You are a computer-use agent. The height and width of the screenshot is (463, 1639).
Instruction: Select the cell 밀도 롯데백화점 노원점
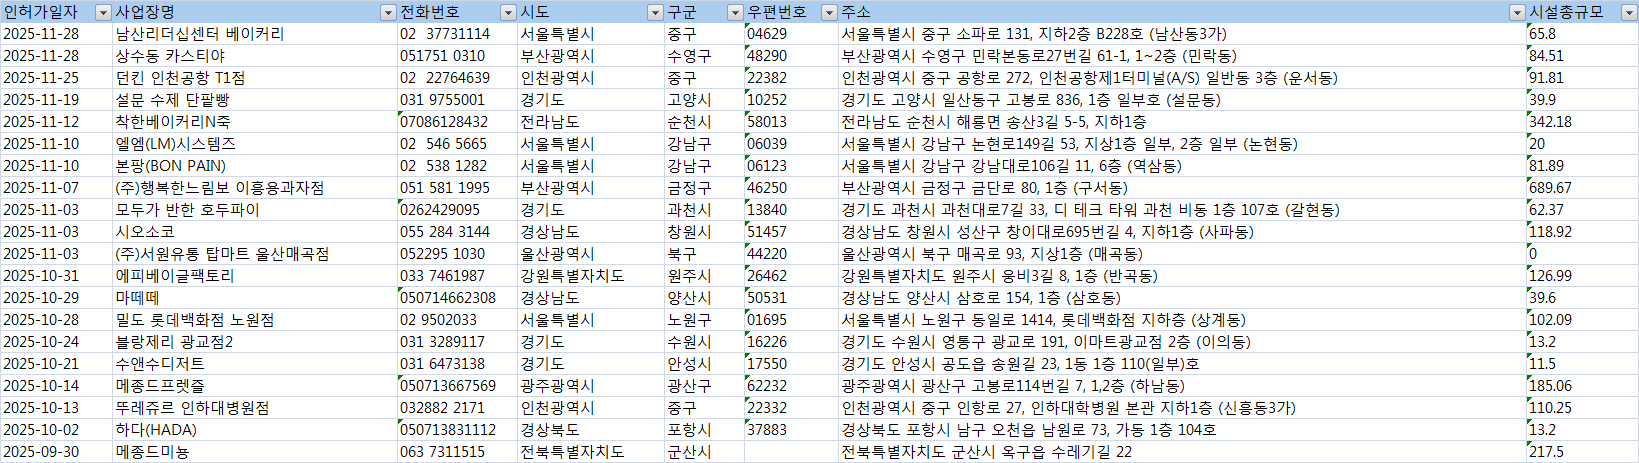coord(255,320)
